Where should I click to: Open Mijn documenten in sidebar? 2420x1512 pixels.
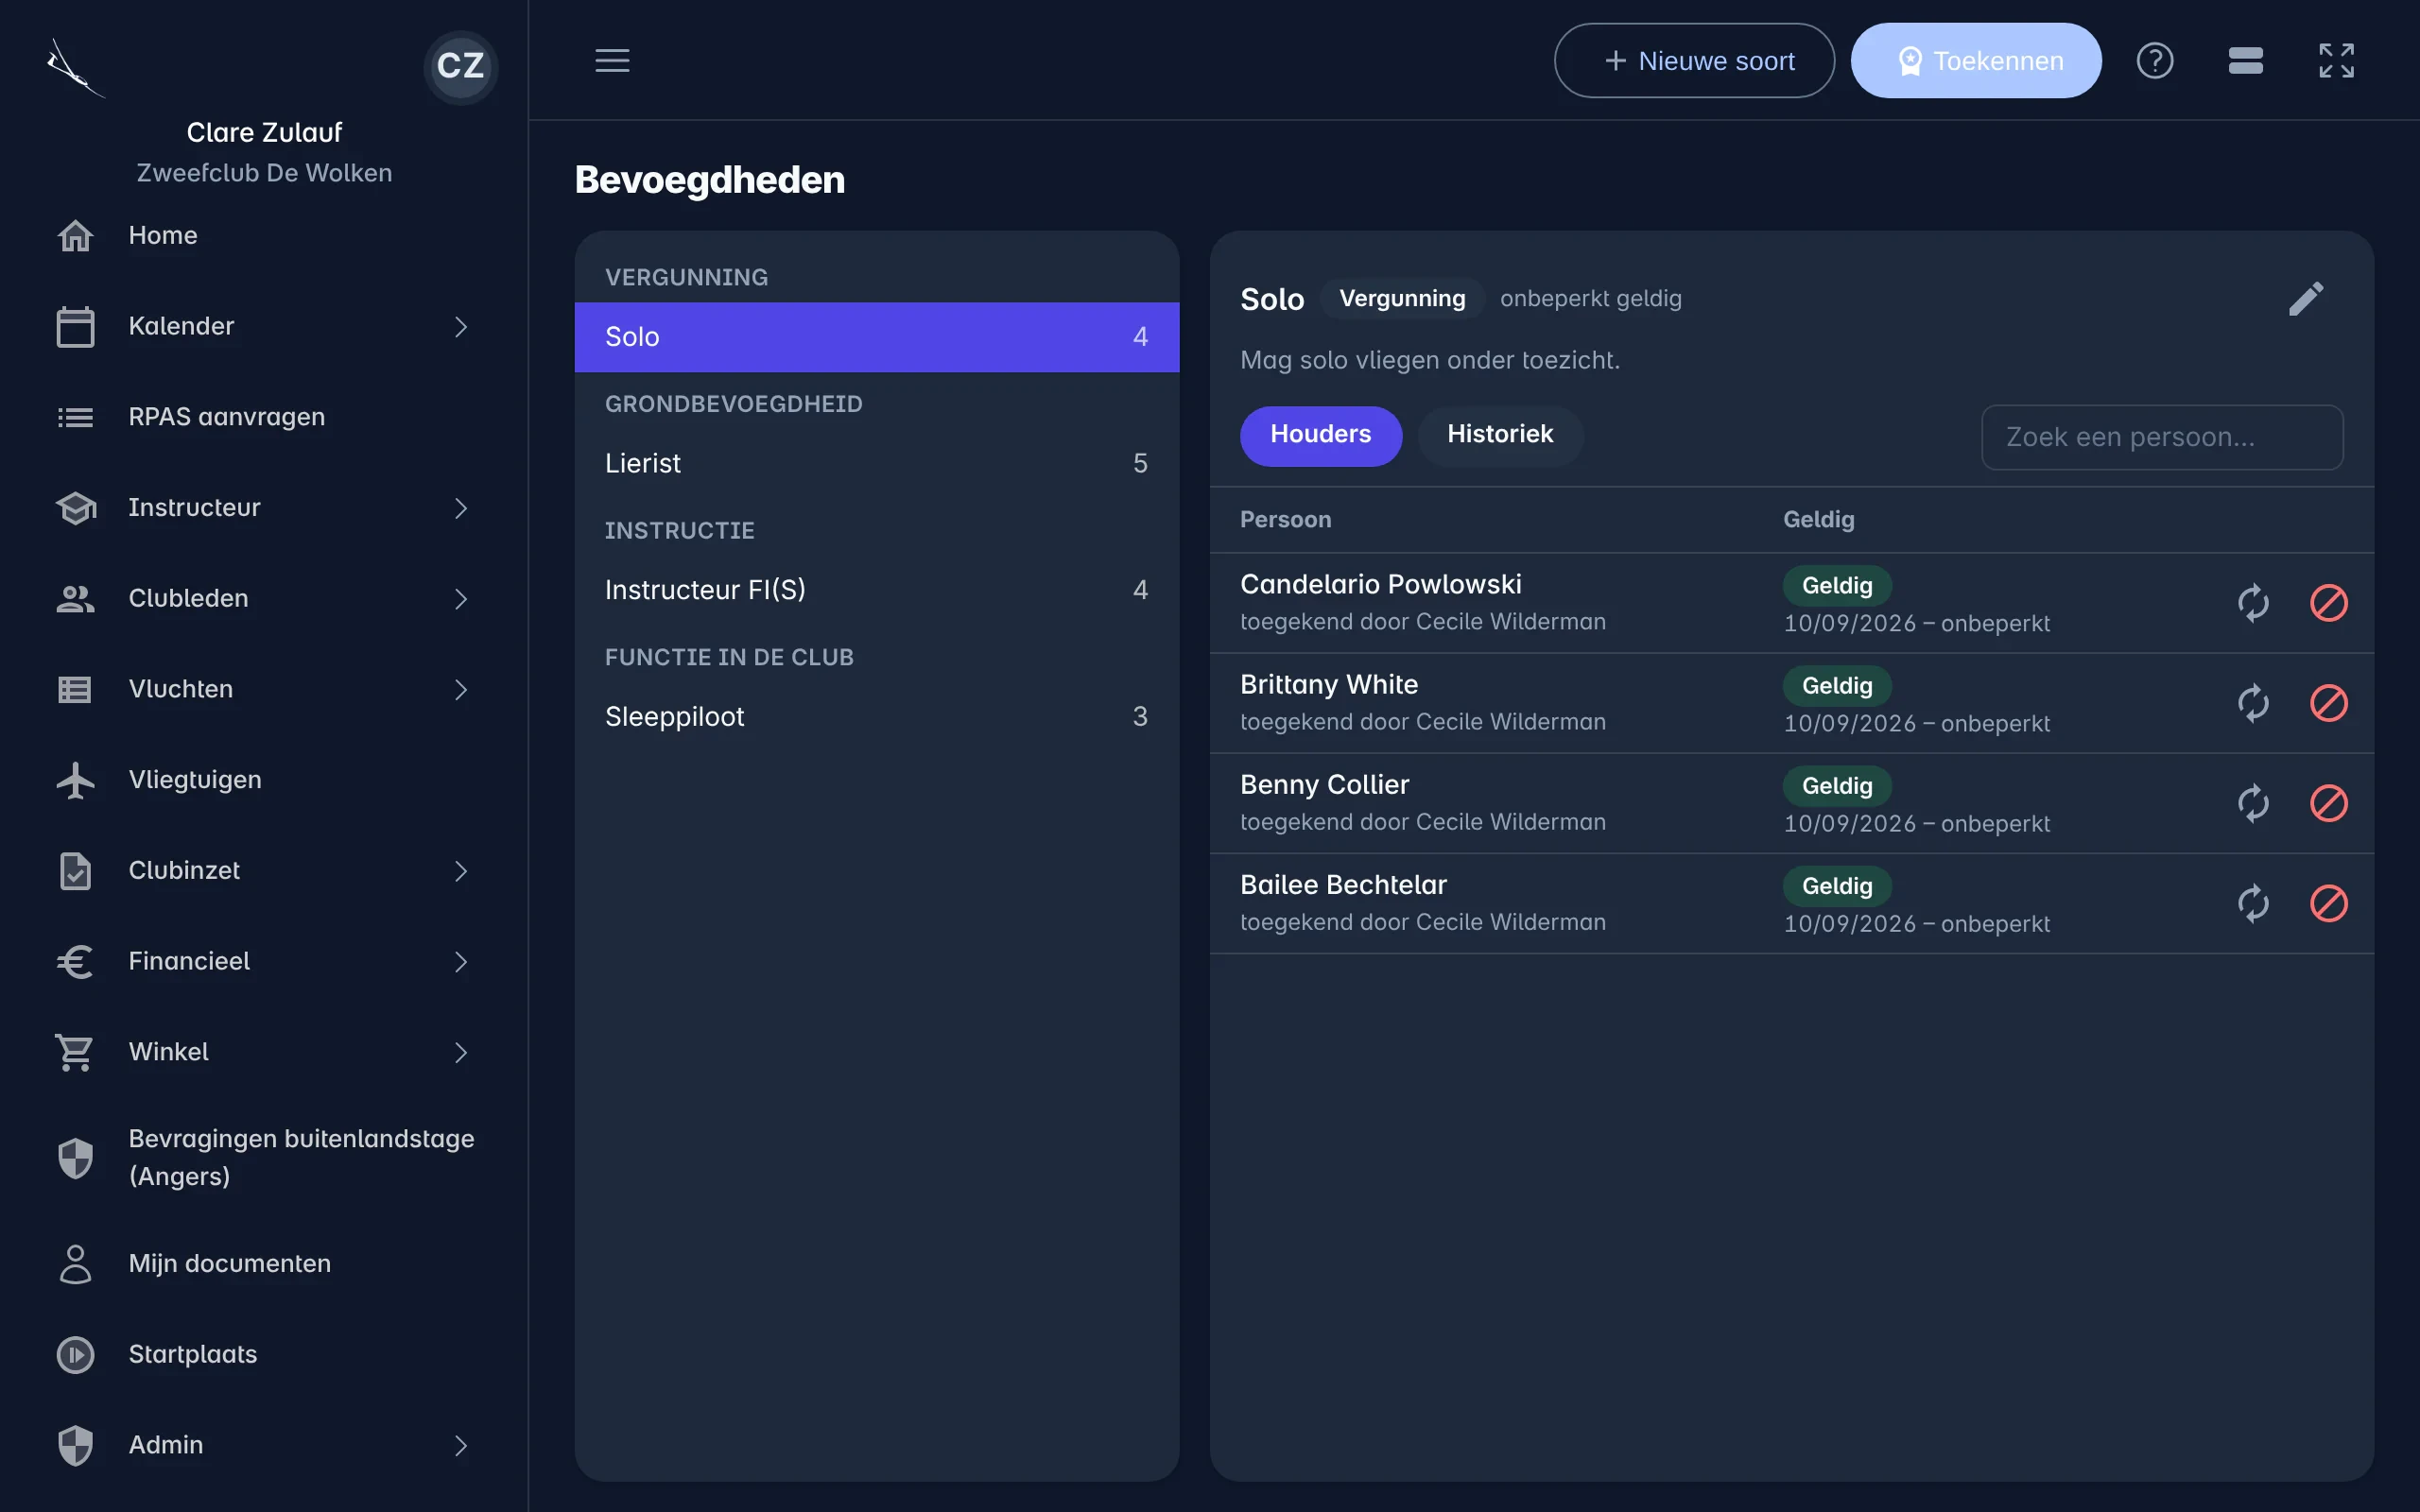(264, 1264)
